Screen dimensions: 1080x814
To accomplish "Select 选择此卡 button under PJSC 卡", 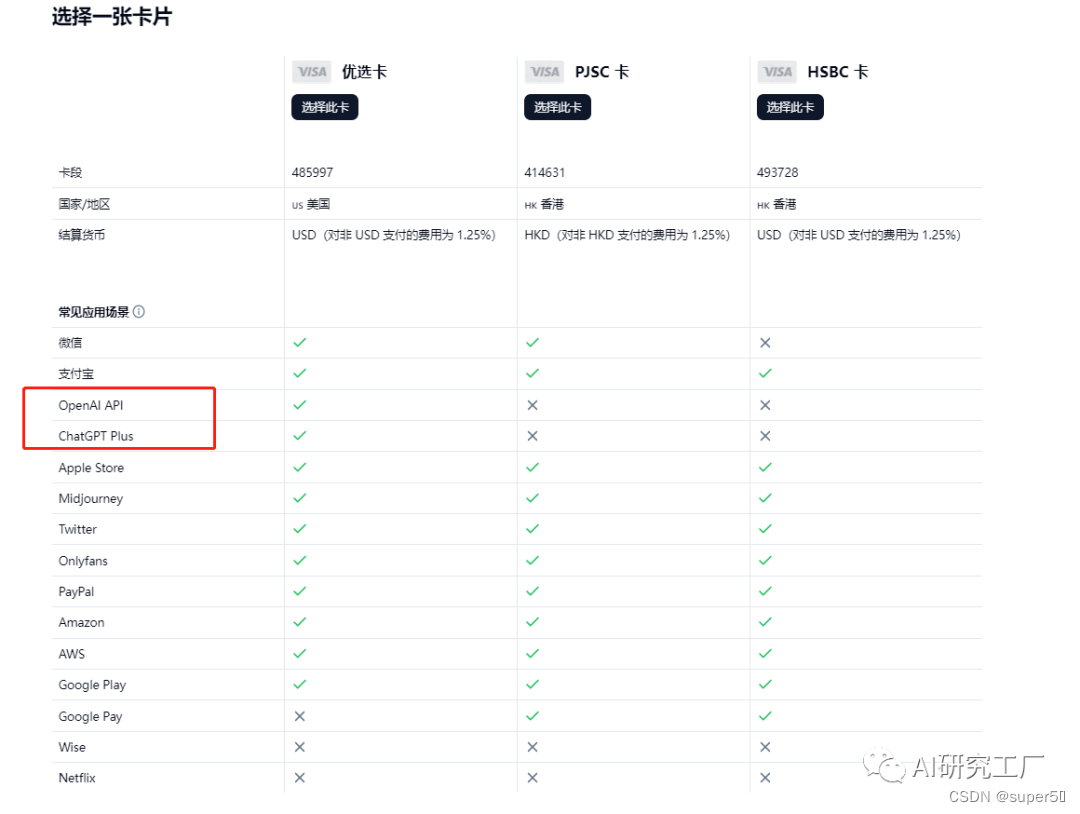I will click(x=557, y=107).
